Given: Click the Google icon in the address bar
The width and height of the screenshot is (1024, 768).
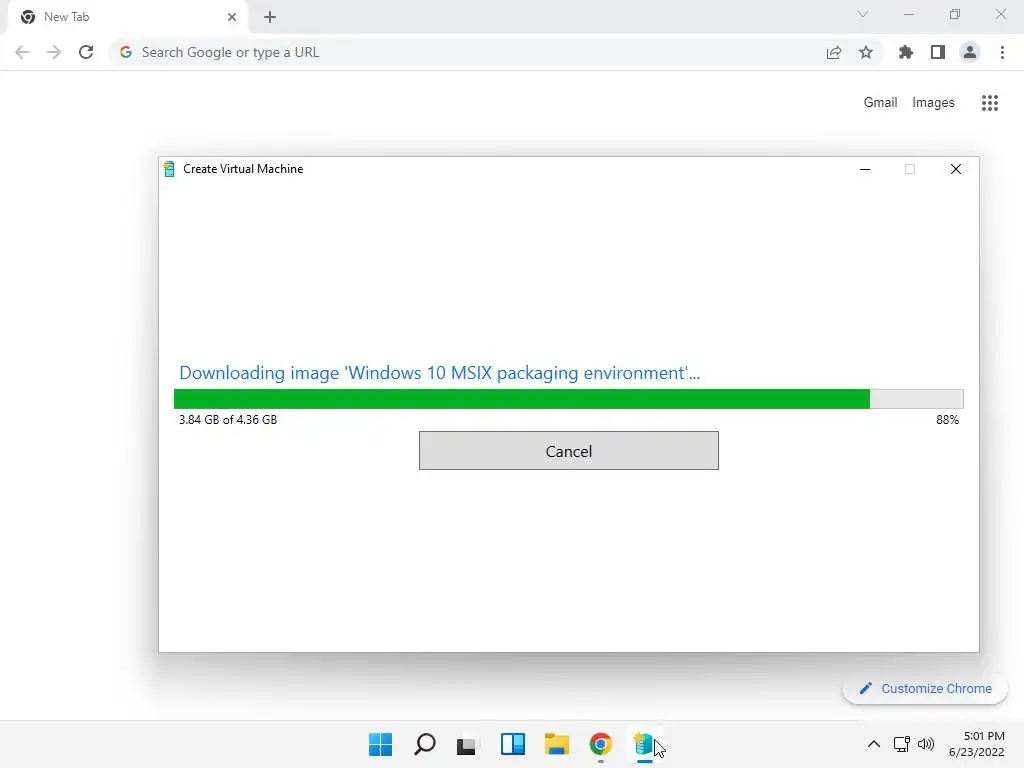Looking at the screenshot, I should pyautogui.click(x=126, y=52).
